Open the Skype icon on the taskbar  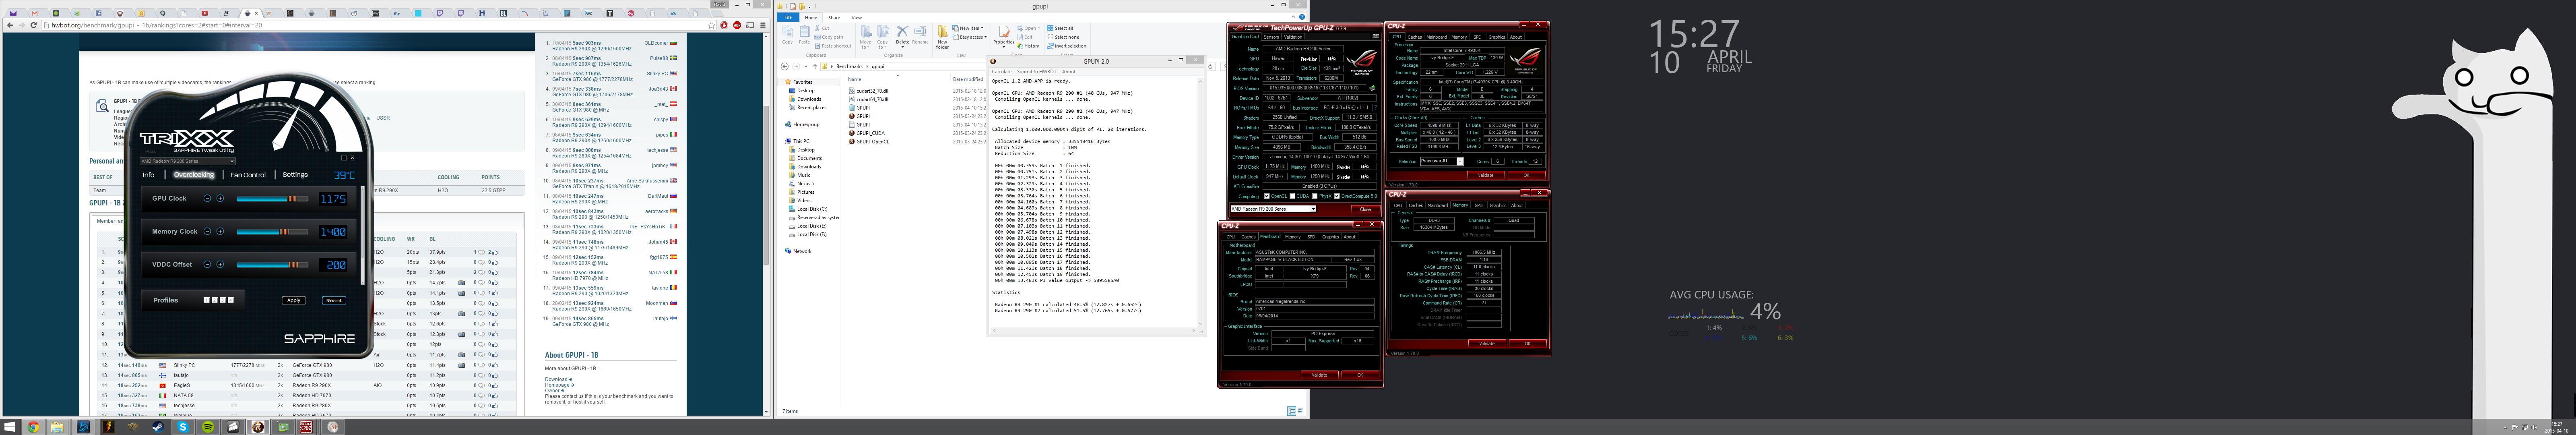pyautogui.click(x=183, y=427)
